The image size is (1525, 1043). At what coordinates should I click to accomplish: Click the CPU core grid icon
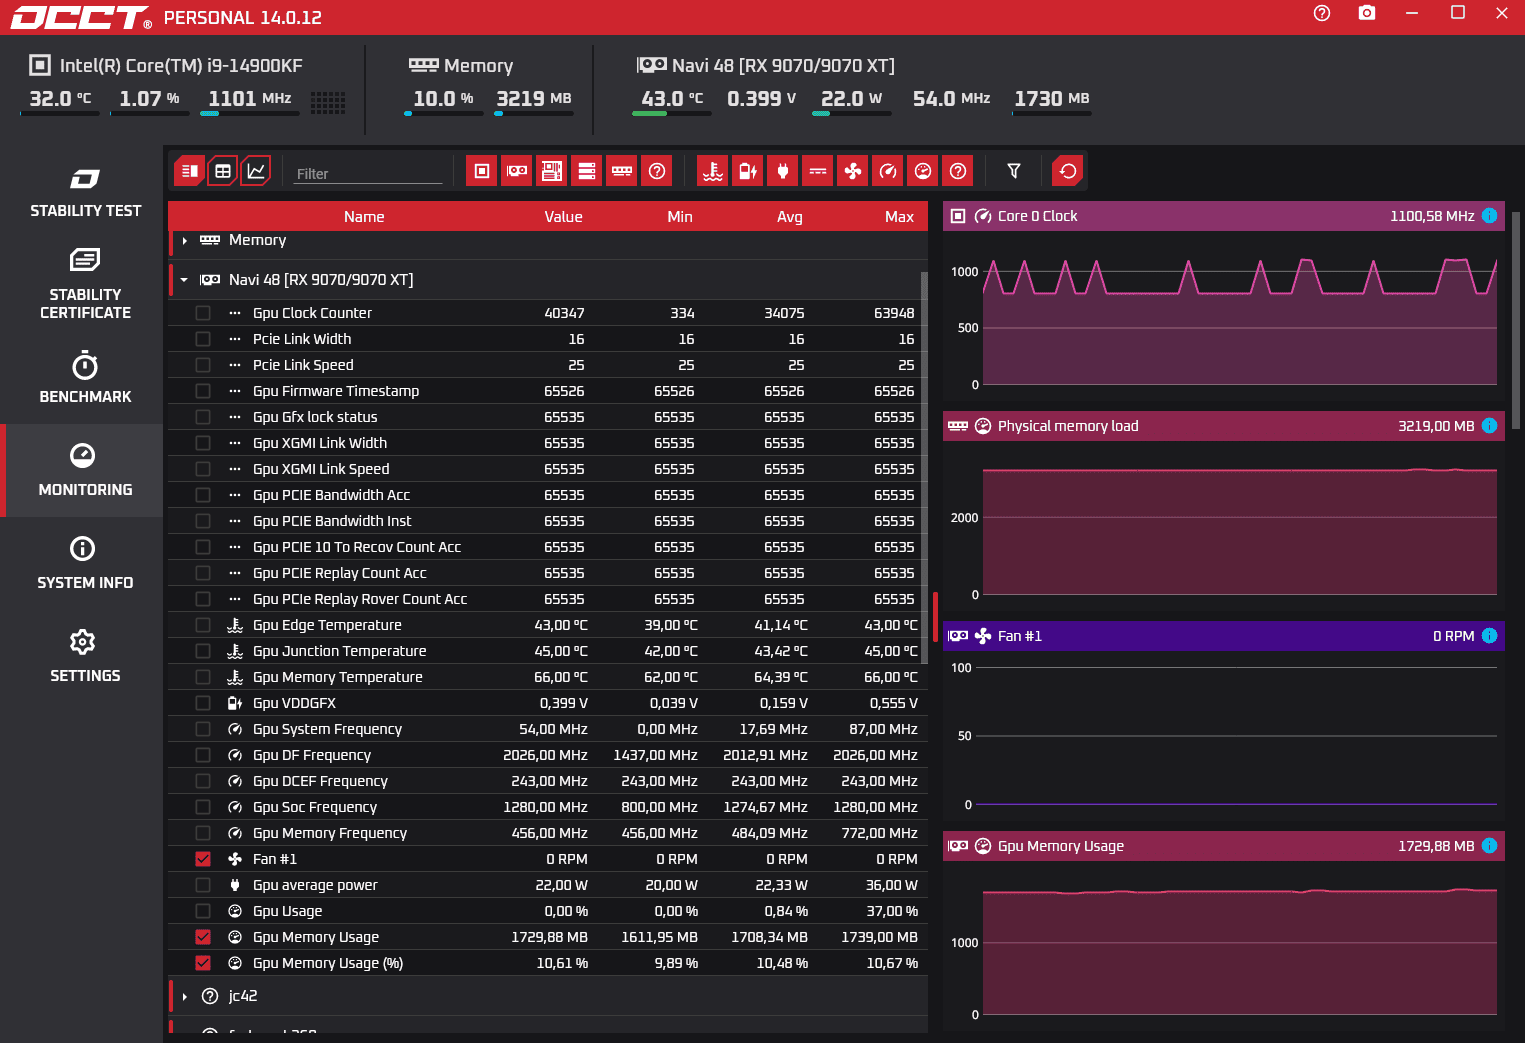tap(328, 102)
